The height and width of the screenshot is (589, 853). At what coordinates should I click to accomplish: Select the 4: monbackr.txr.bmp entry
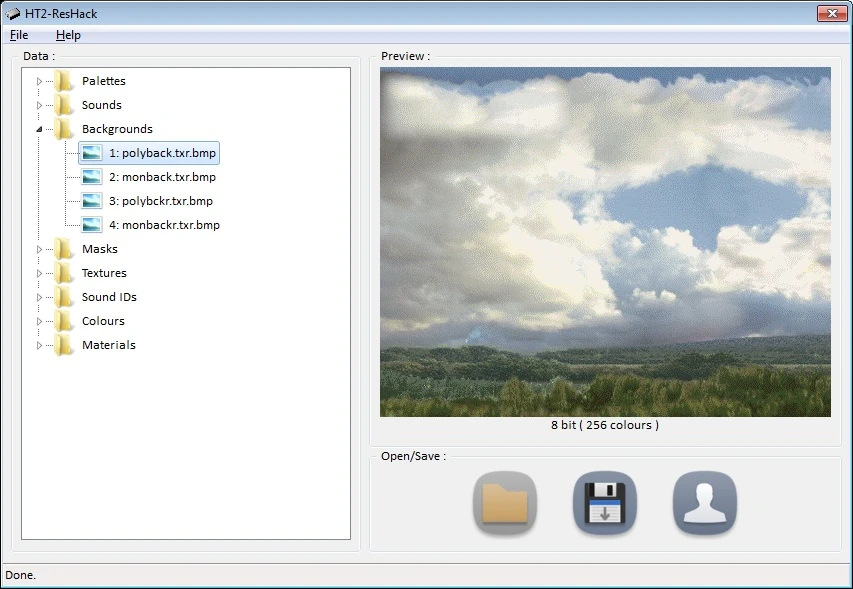(x=164, y=225)
